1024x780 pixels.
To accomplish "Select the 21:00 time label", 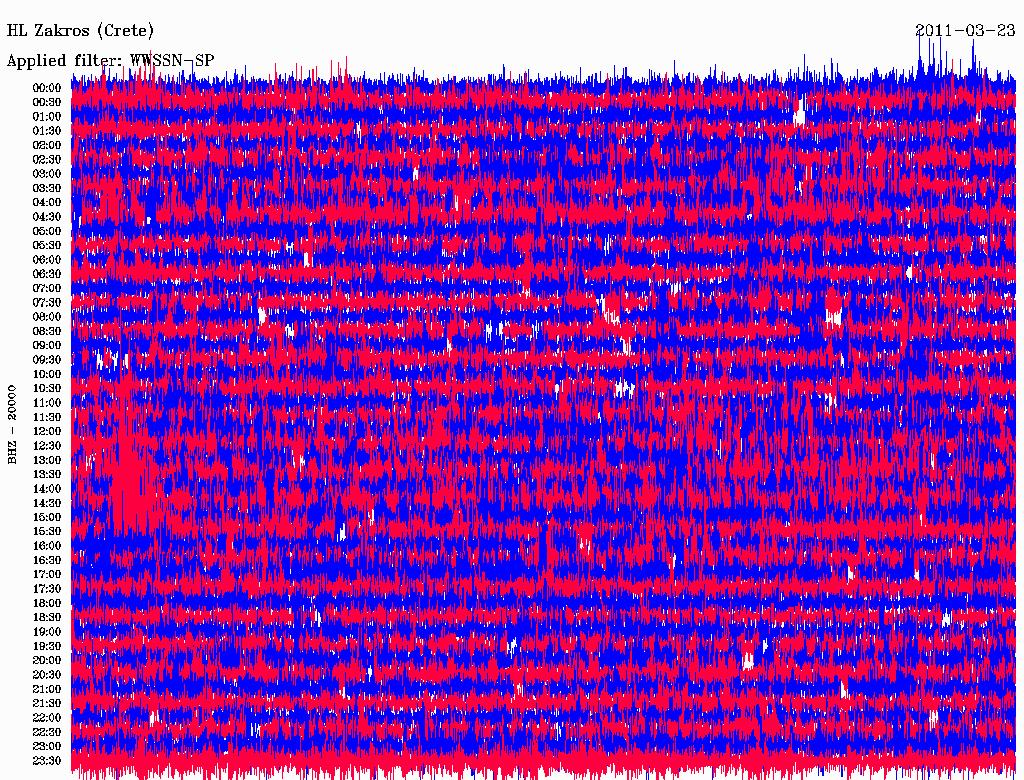I will click(47, 689).
